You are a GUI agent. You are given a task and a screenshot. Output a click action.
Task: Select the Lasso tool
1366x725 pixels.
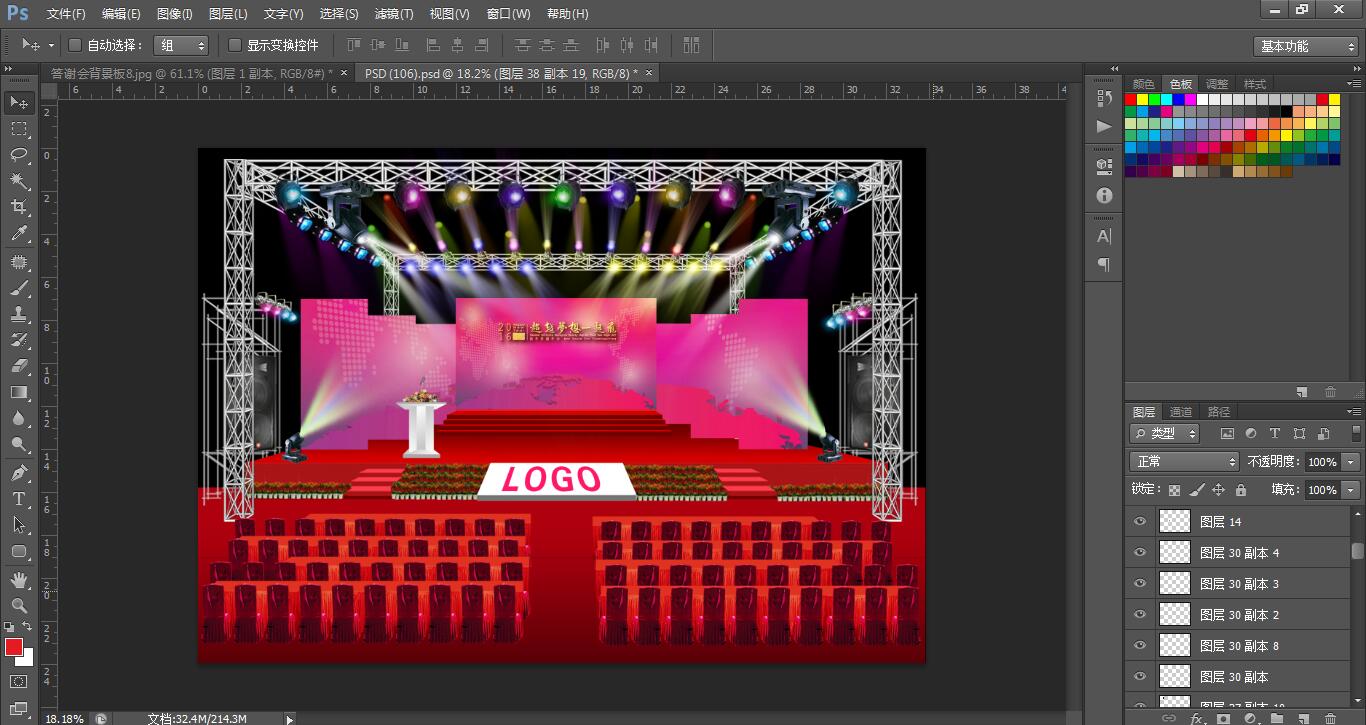coord(19,154)
